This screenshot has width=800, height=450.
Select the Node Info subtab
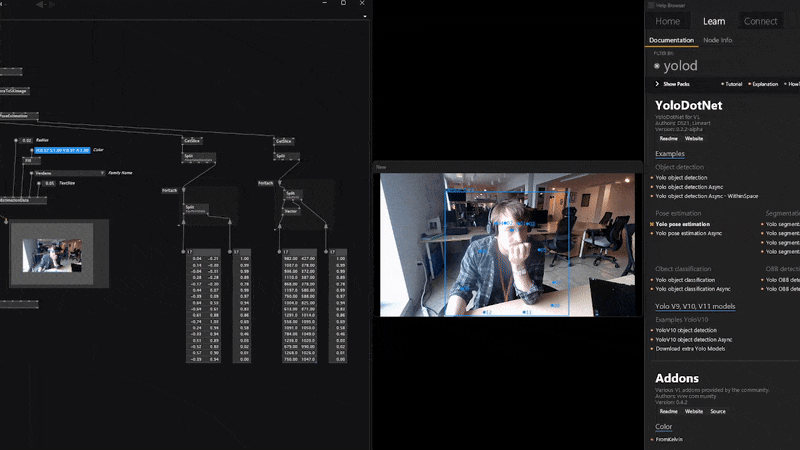point(717,40)
